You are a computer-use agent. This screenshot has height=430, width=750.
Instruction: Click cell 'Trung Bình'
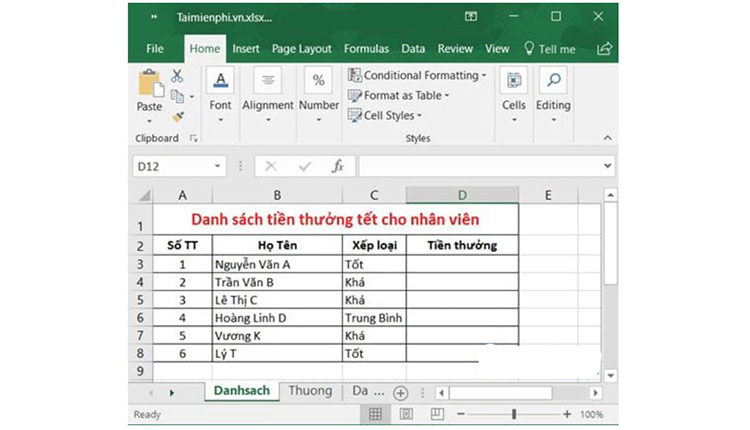[x=374, y=318]
